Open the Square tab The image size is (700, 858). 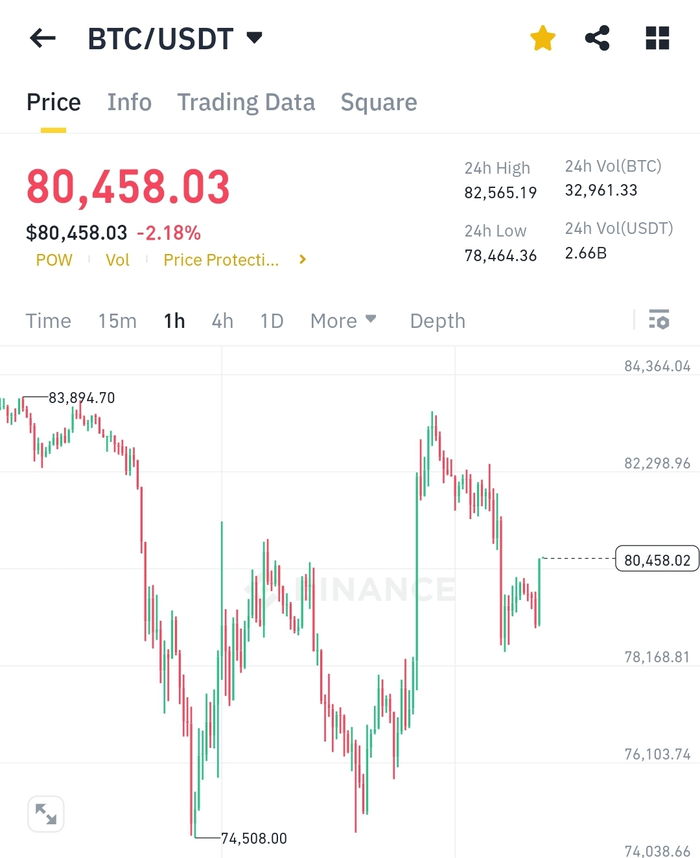click(x=379, y=102)
